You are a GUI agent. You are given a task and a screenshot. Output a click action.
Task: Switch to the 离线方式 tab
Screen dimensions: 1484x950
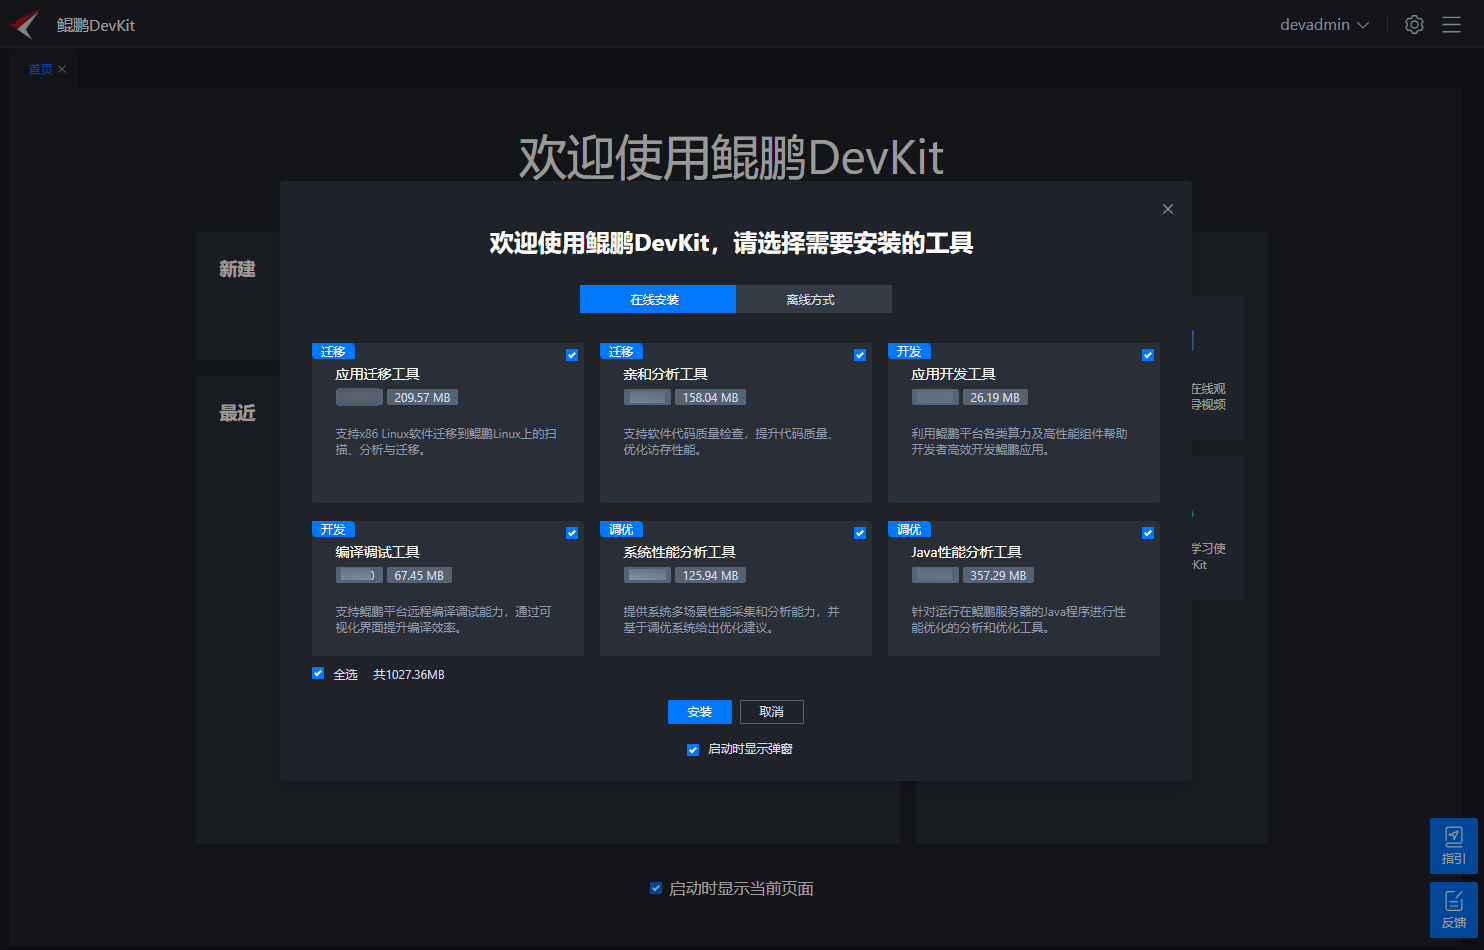[x=814, y=299]
